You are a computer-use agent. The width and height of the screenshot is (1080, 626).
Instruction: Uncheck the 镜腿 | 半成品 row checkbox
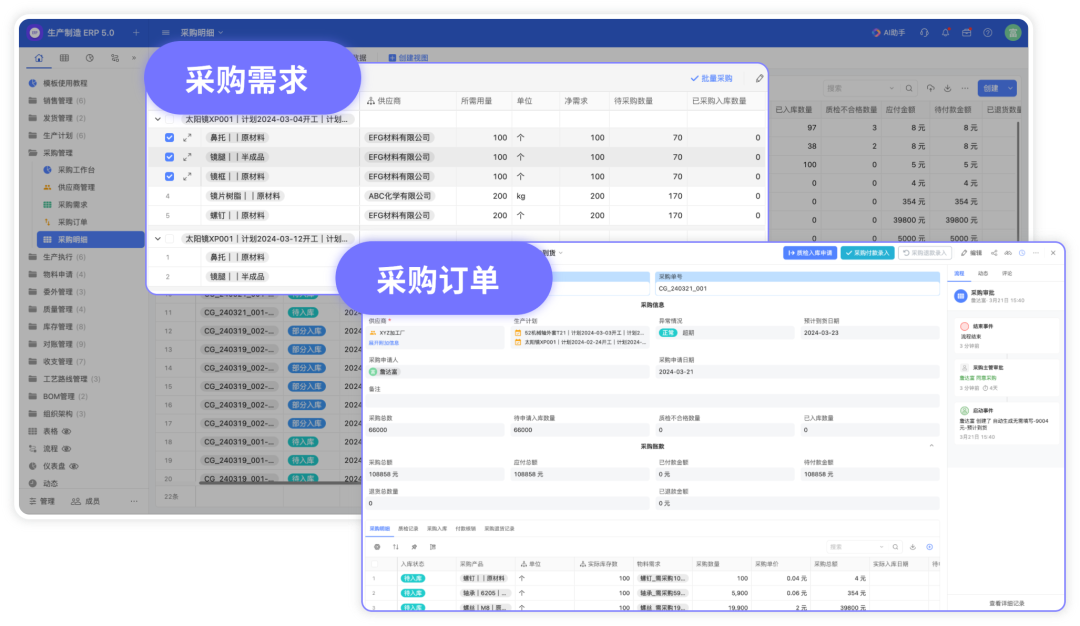pyautogui.click(x=169, y=157)
